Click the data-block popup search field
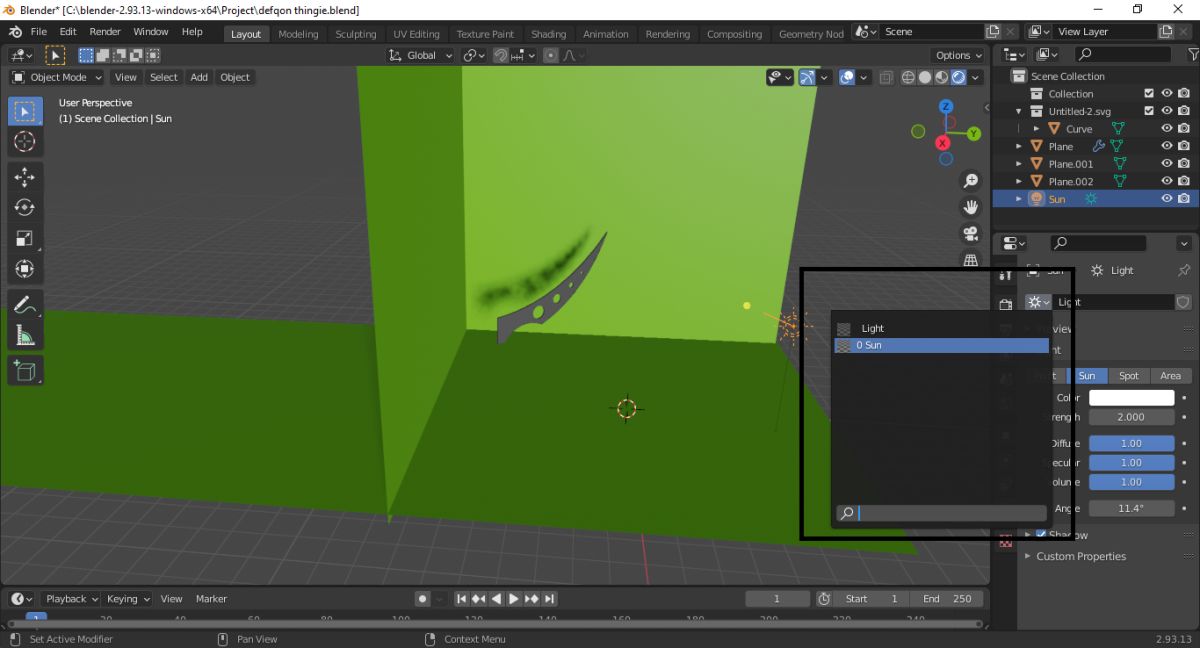The height and width of the screenshot is (648, 1200). (x=941, y=513)
